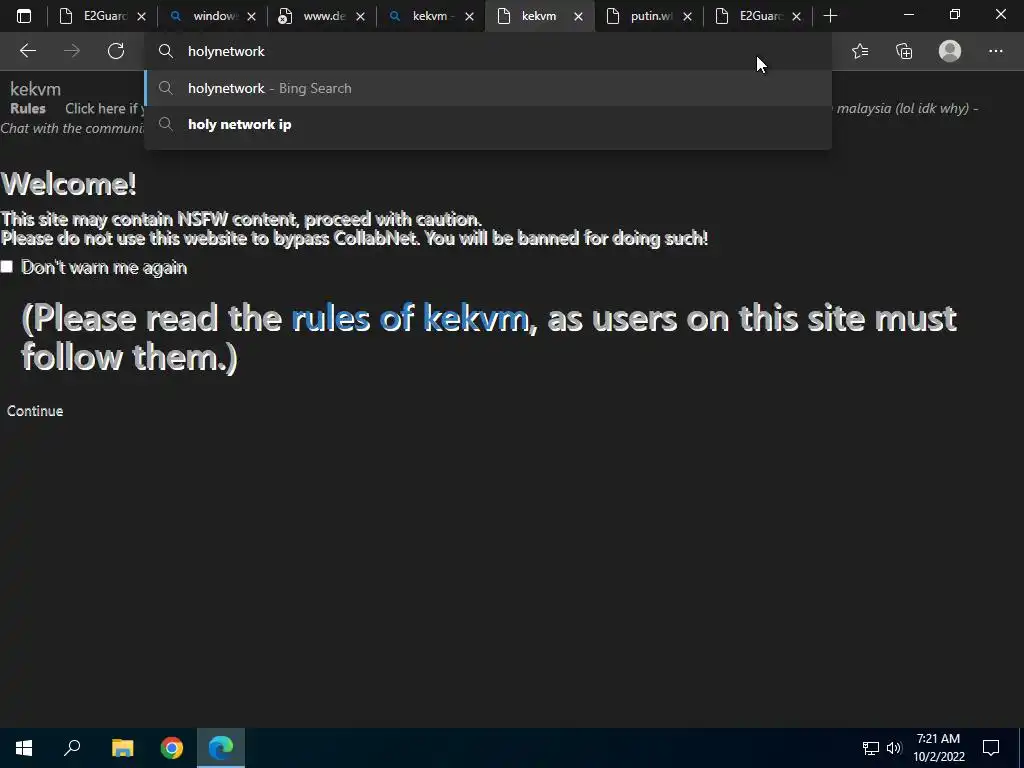Click the kekvm site title
The image size is (1024, 768).
tap(35, 89)
